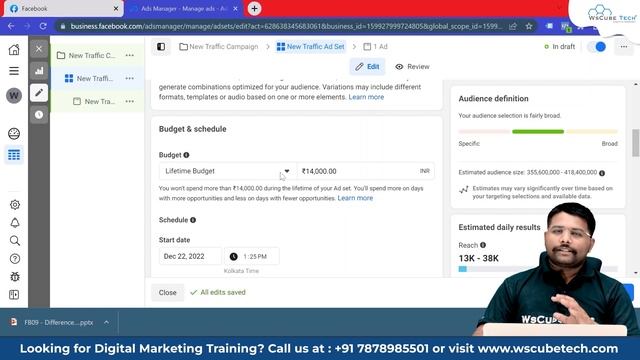This screenshot has width=640, height=360.
Task: Go forward in browser
Action: click(x=27, y=26)
